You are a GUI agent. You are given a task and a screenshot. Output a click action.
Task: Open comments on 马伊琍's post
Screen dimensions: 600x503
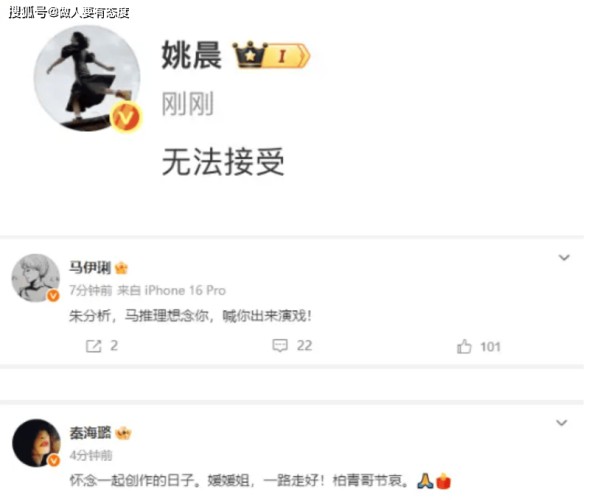coord(280,345)
